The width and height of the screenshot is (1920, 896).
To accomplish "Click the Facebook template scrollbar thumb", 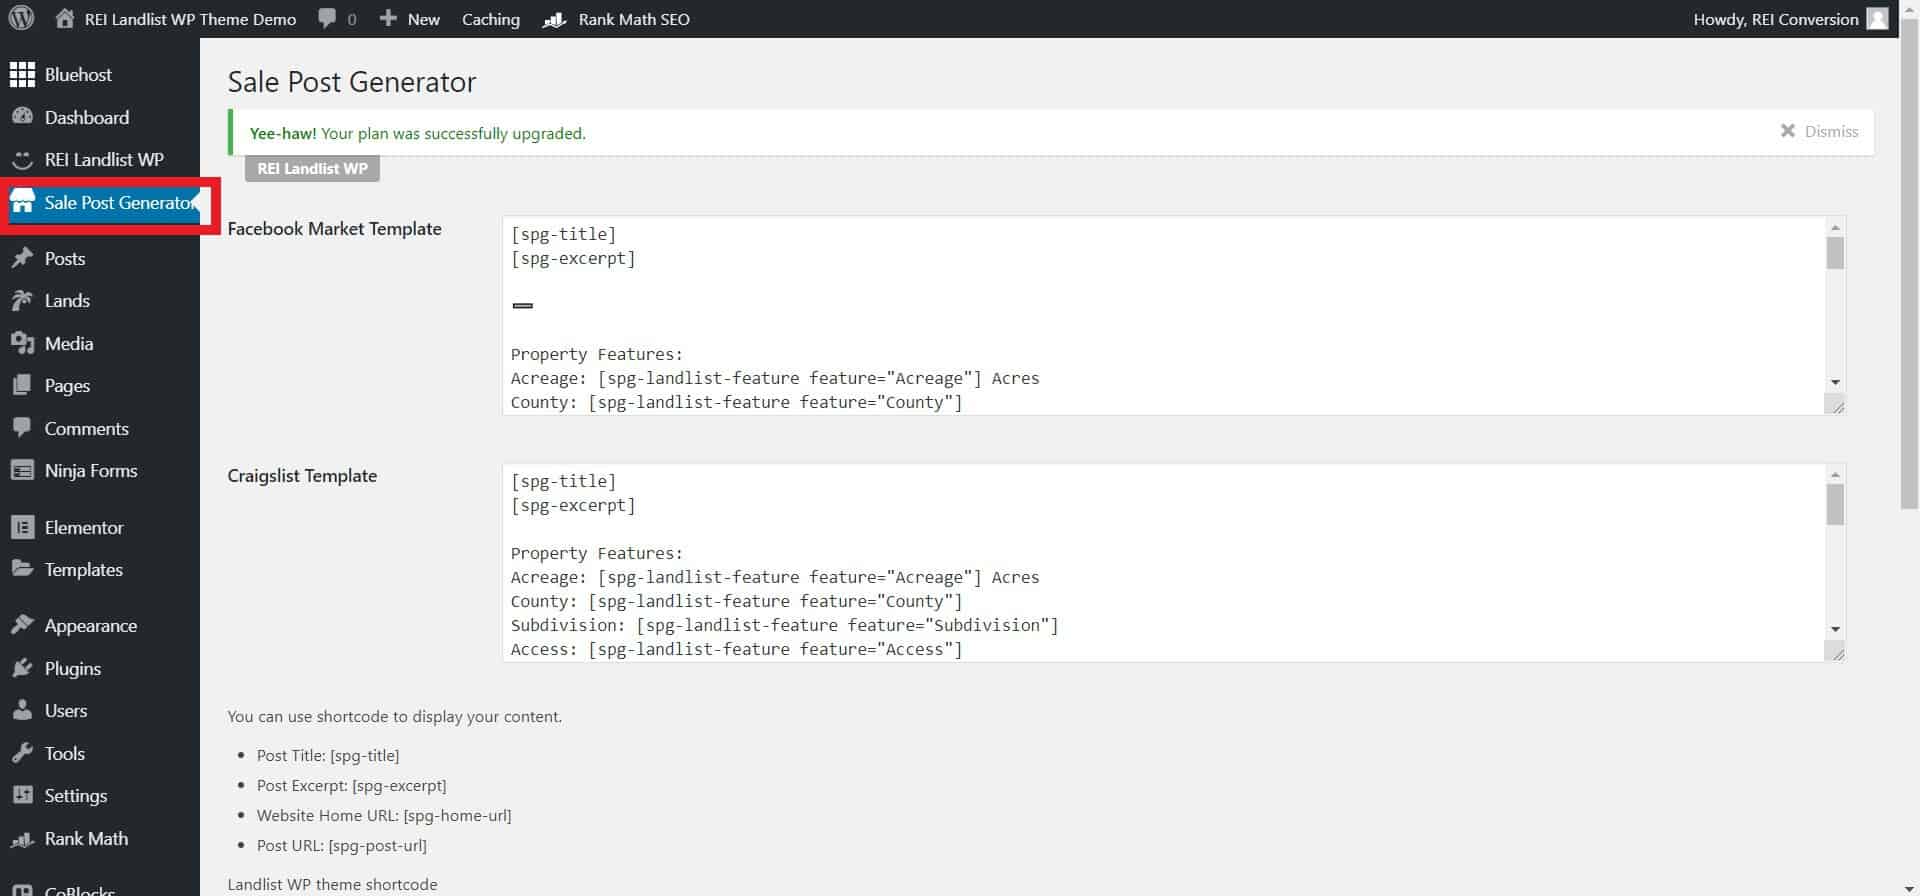I will tap(1835, 253).
